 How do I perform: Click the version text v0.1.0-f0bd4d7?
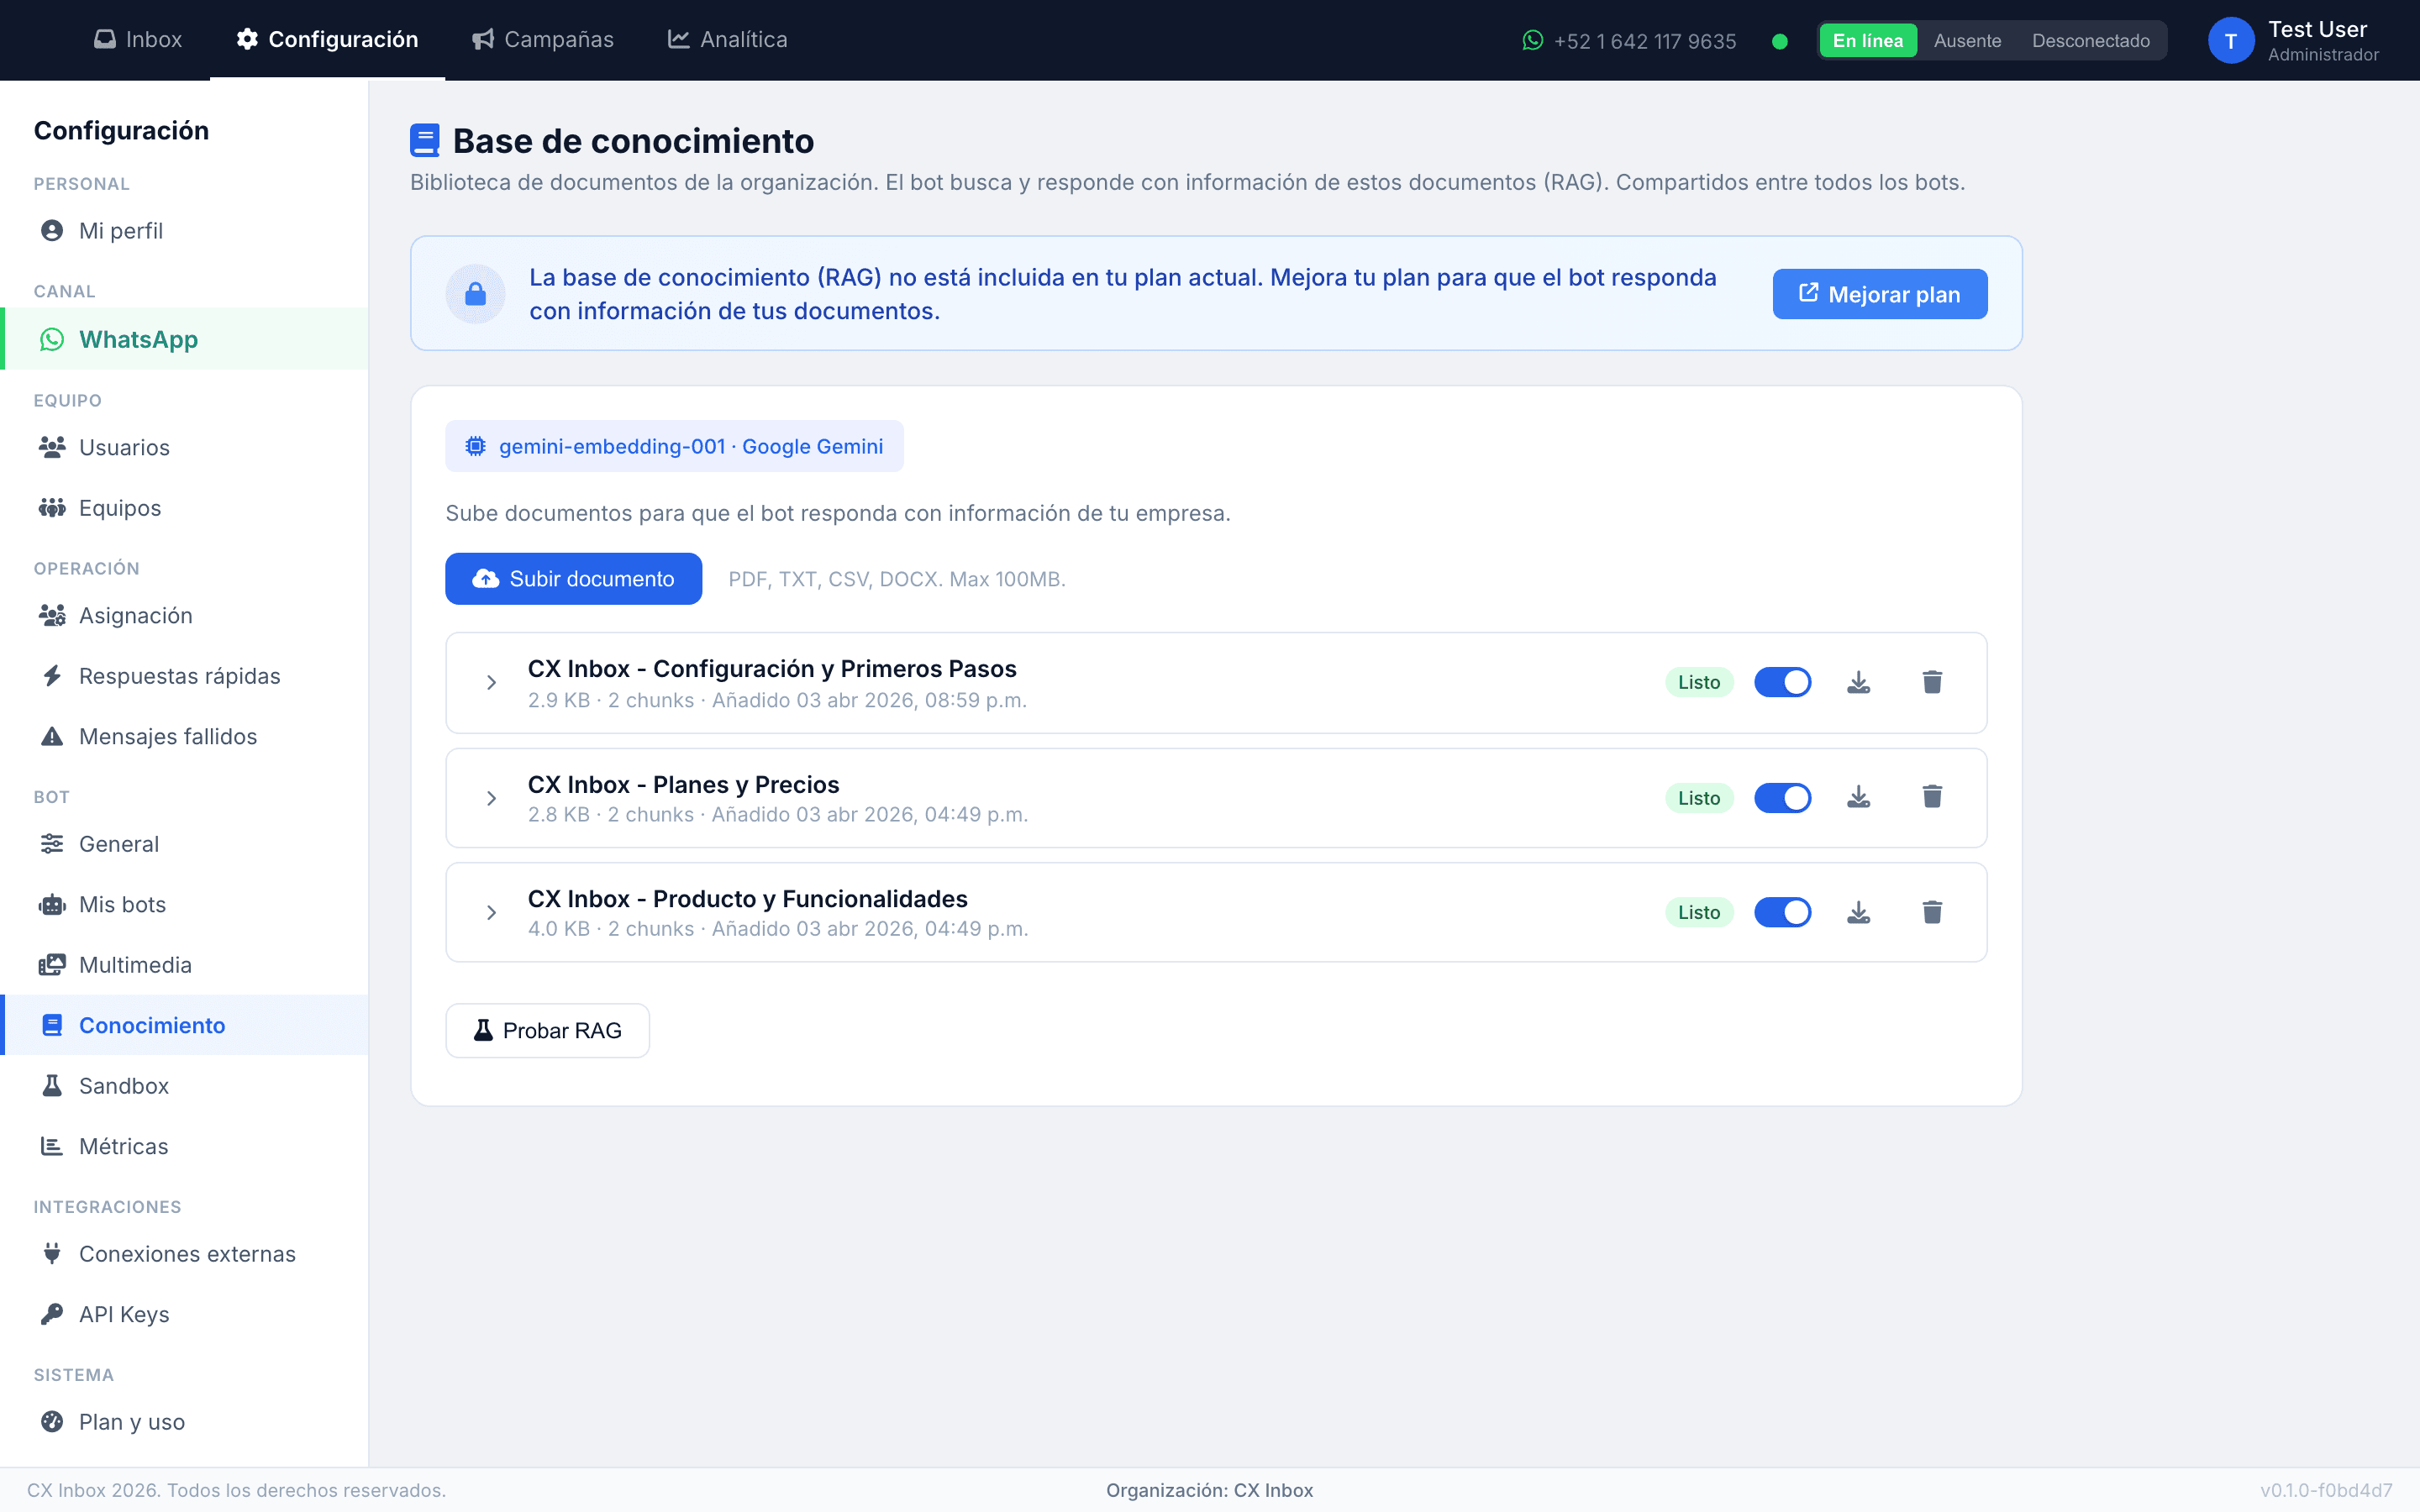(2326, 1490)
